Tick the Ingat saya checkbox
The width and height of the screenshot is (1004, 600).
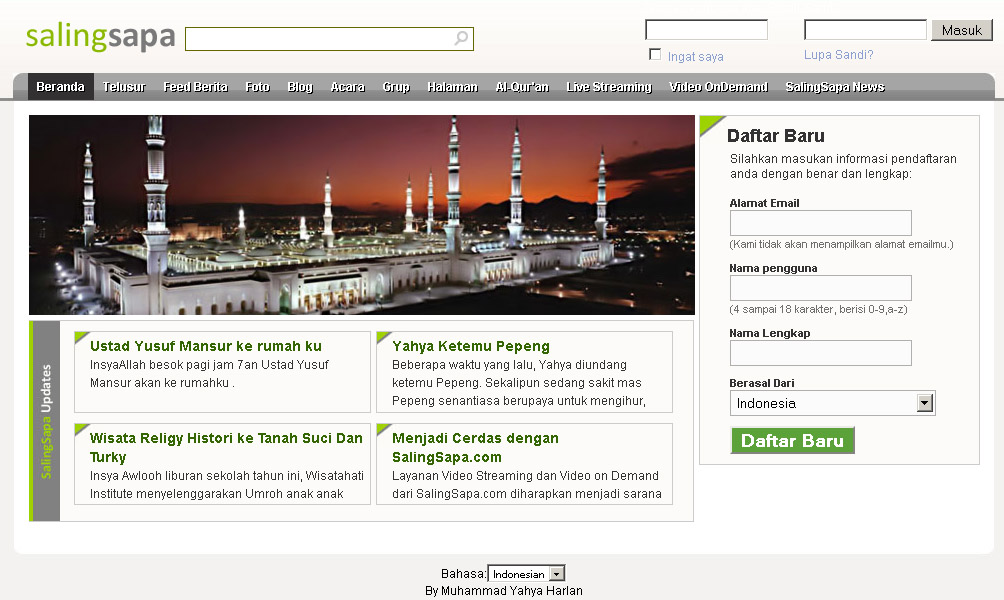654,54
